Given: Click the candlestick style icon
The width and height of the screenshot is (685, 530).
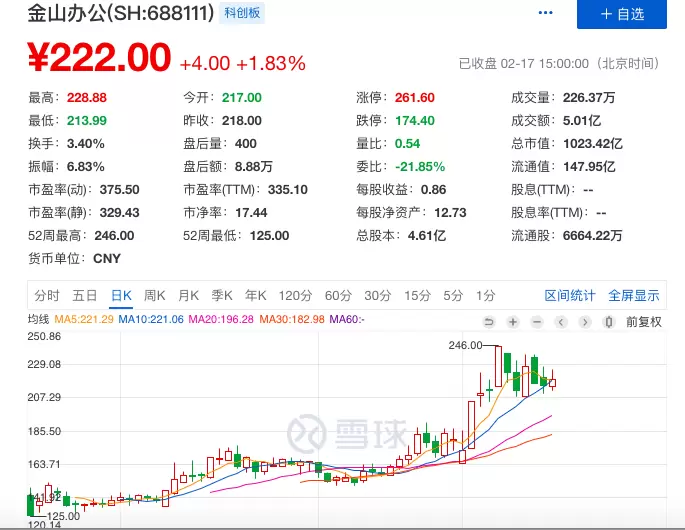Looking at the screenshot, I should tap(608, 322).
